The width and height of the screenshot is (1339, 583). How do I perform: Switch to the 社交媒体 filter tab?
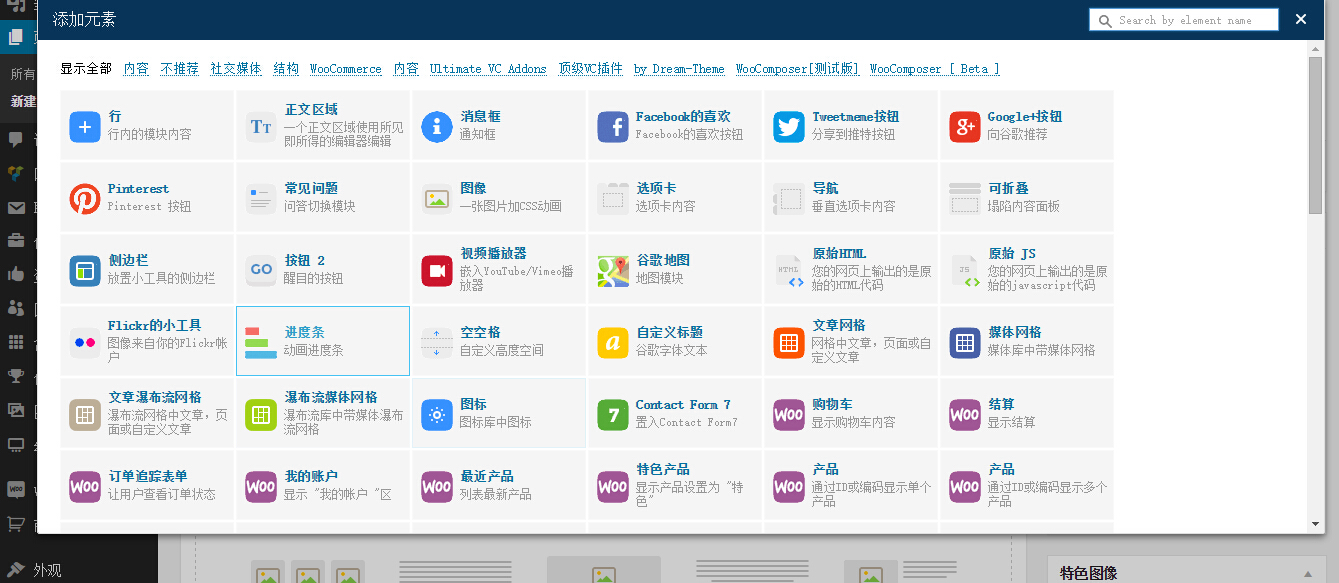pyautogui.click(x=236, y=69)
